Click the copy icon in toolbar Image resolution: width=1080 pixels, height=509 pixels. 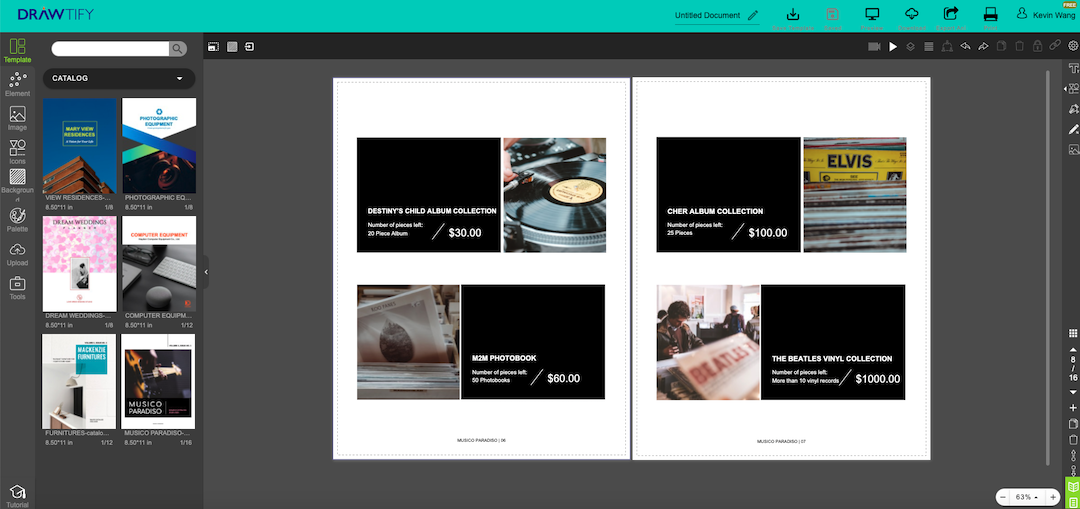click(1001, 47)
